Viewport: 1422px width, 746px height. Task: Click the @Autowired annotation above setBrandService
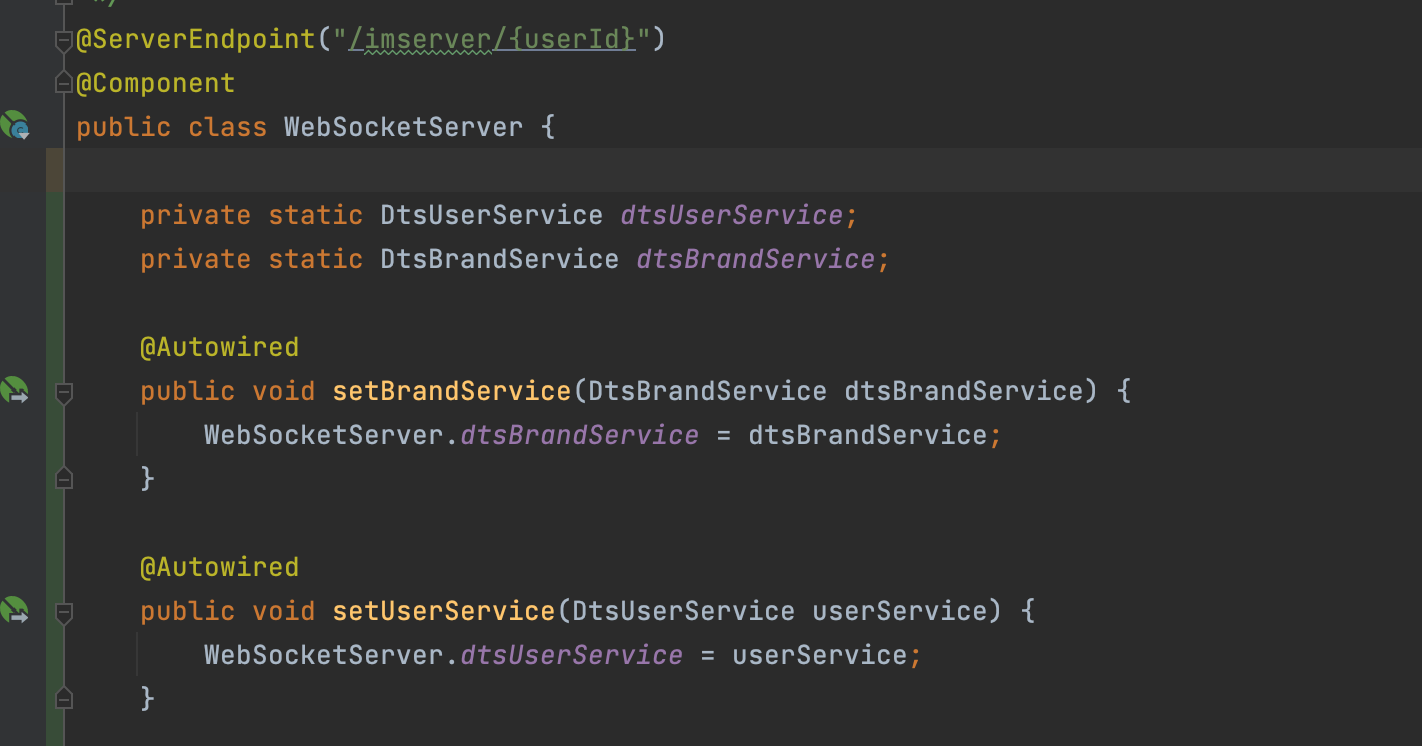click(x=220, y=347)
